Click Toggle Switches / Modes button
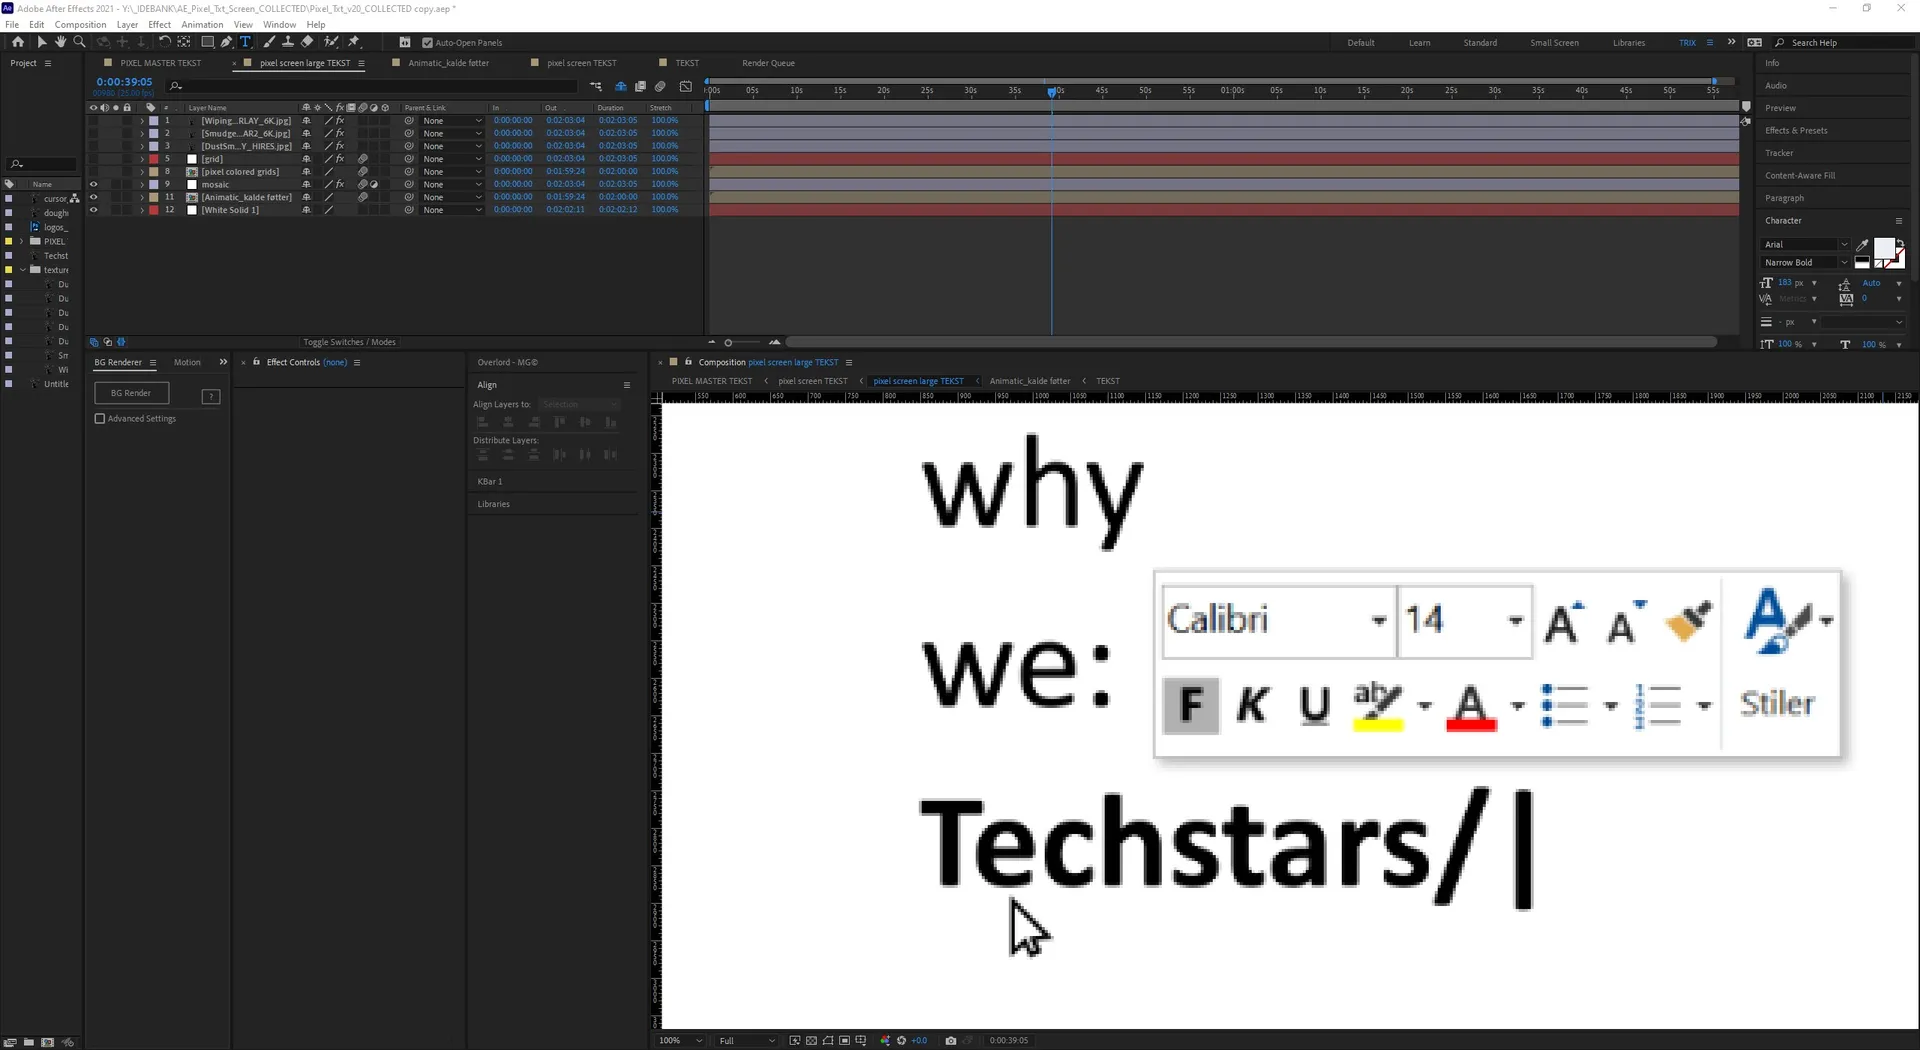The height and width of the screenshot is (1050, 1920). coord(349,342)
